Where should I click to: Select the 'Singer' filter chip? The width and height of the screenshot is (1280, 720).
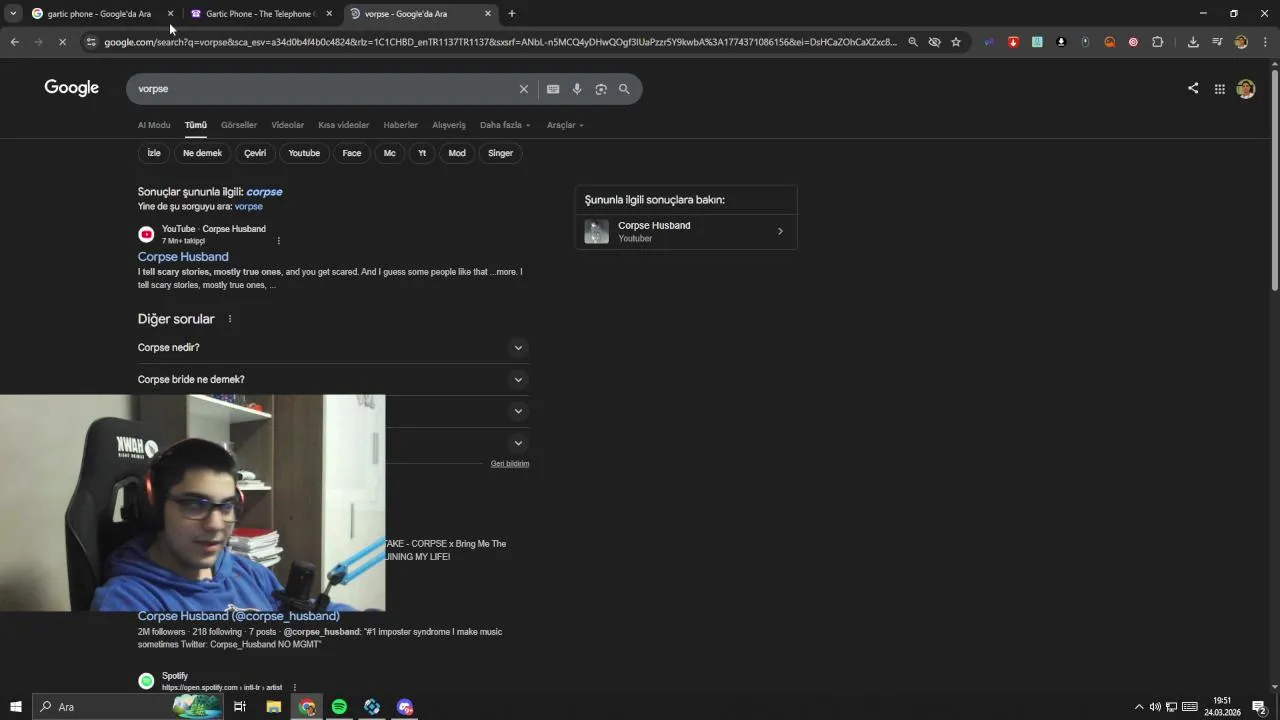coord(500,153)
